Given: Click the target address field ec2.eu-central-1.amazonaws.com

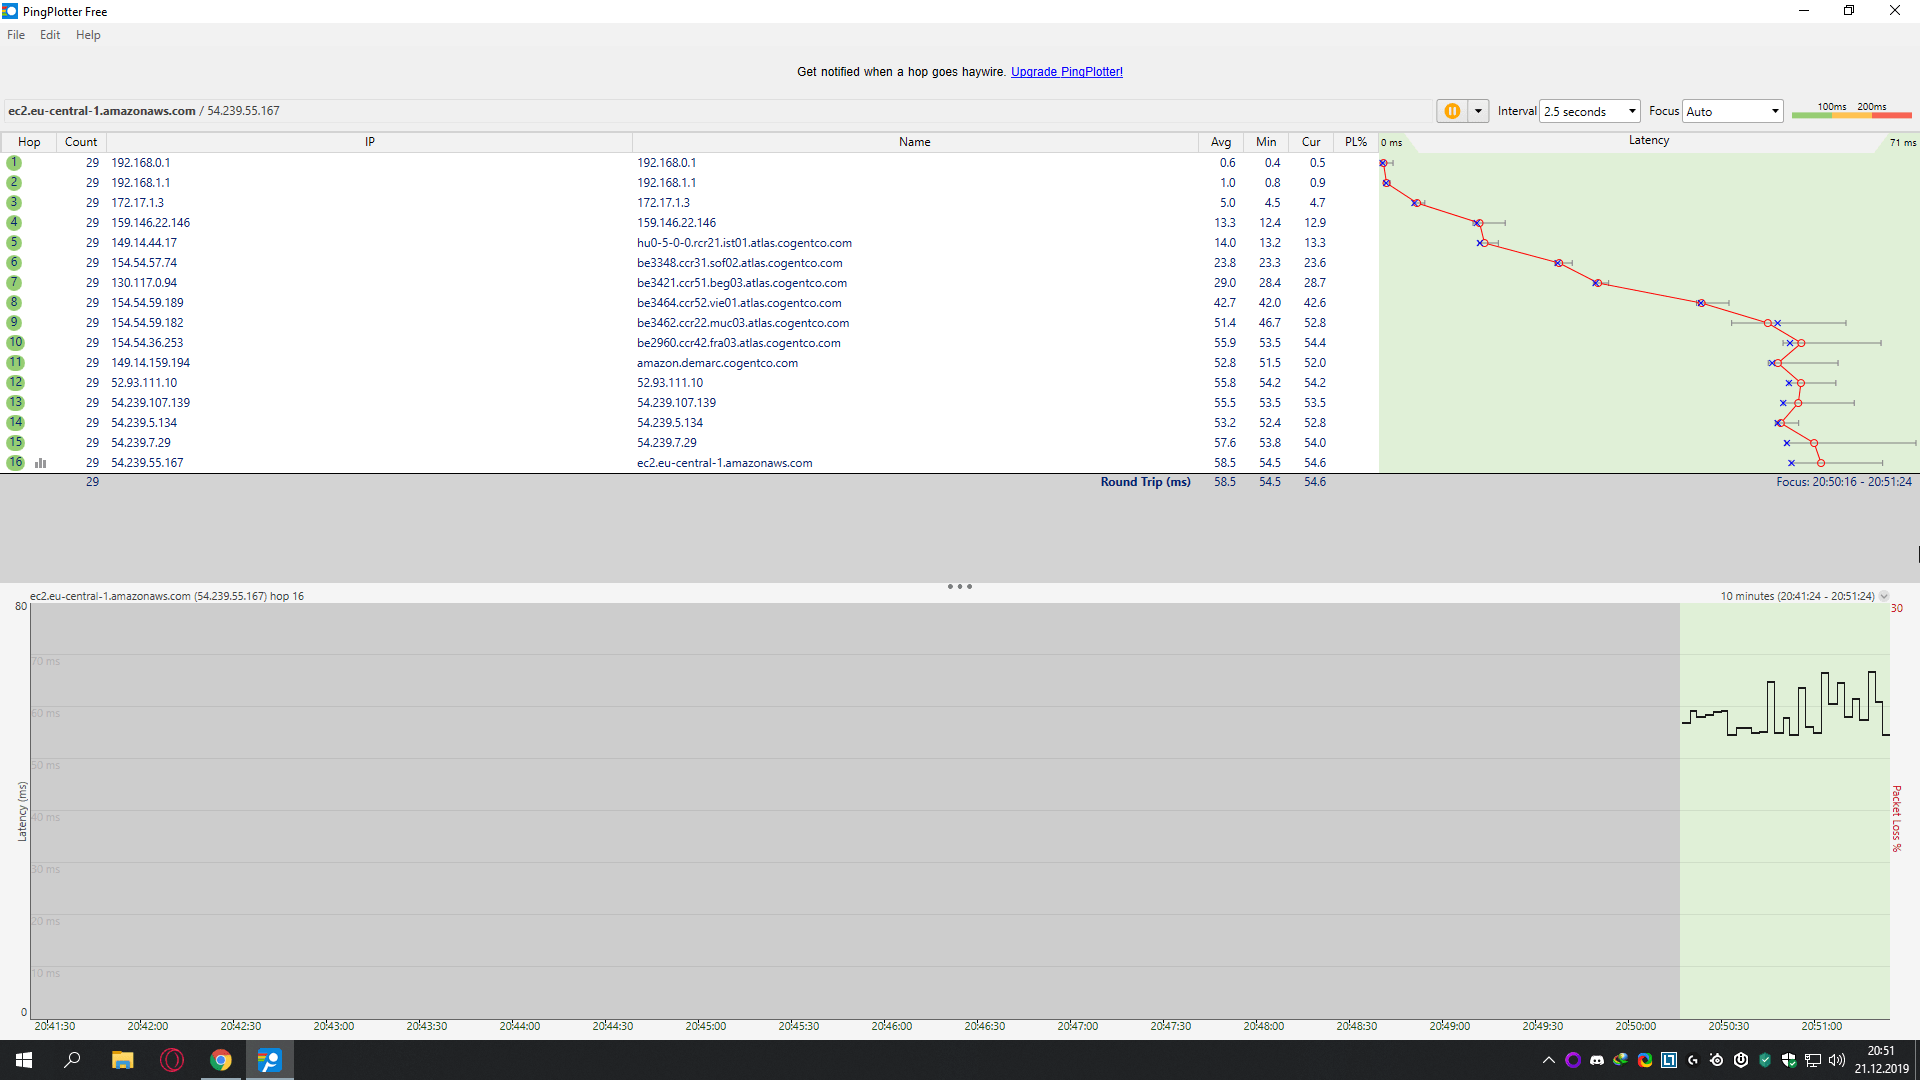Looking at the screenshot, I should click(x=102, y=111).
